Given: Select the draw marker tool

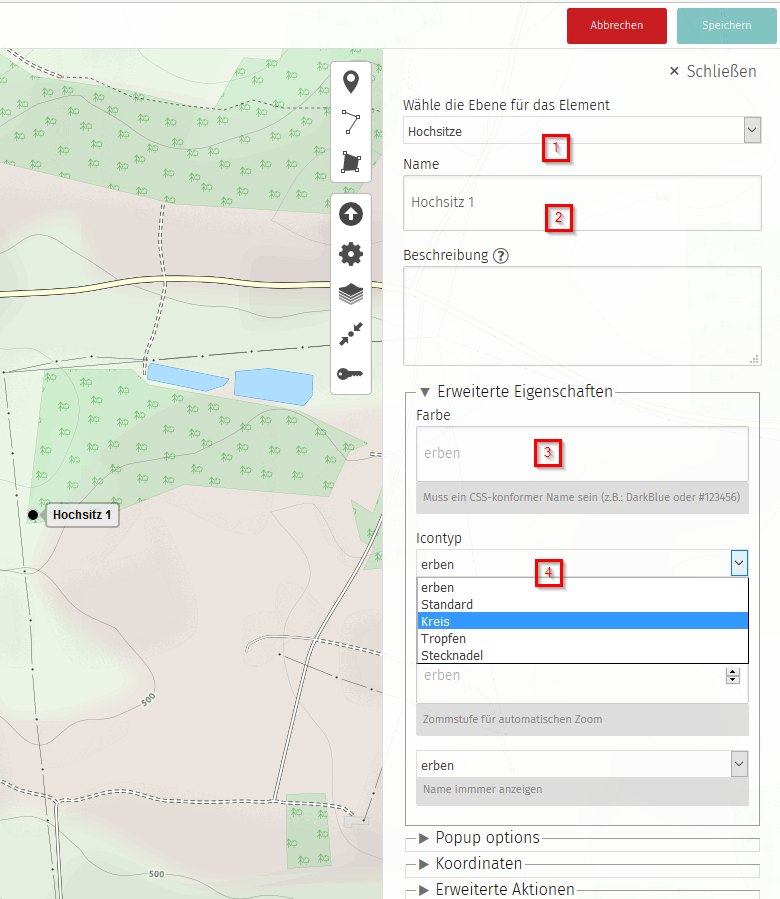Looking at the screenshot, I should point(351,82).
